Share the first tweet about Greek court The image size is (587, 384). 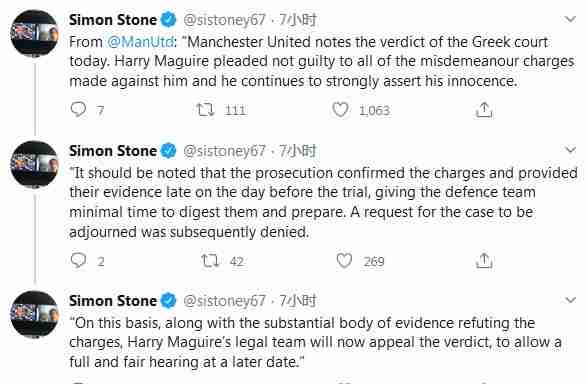pyautogui.click(x=484, y=110)
